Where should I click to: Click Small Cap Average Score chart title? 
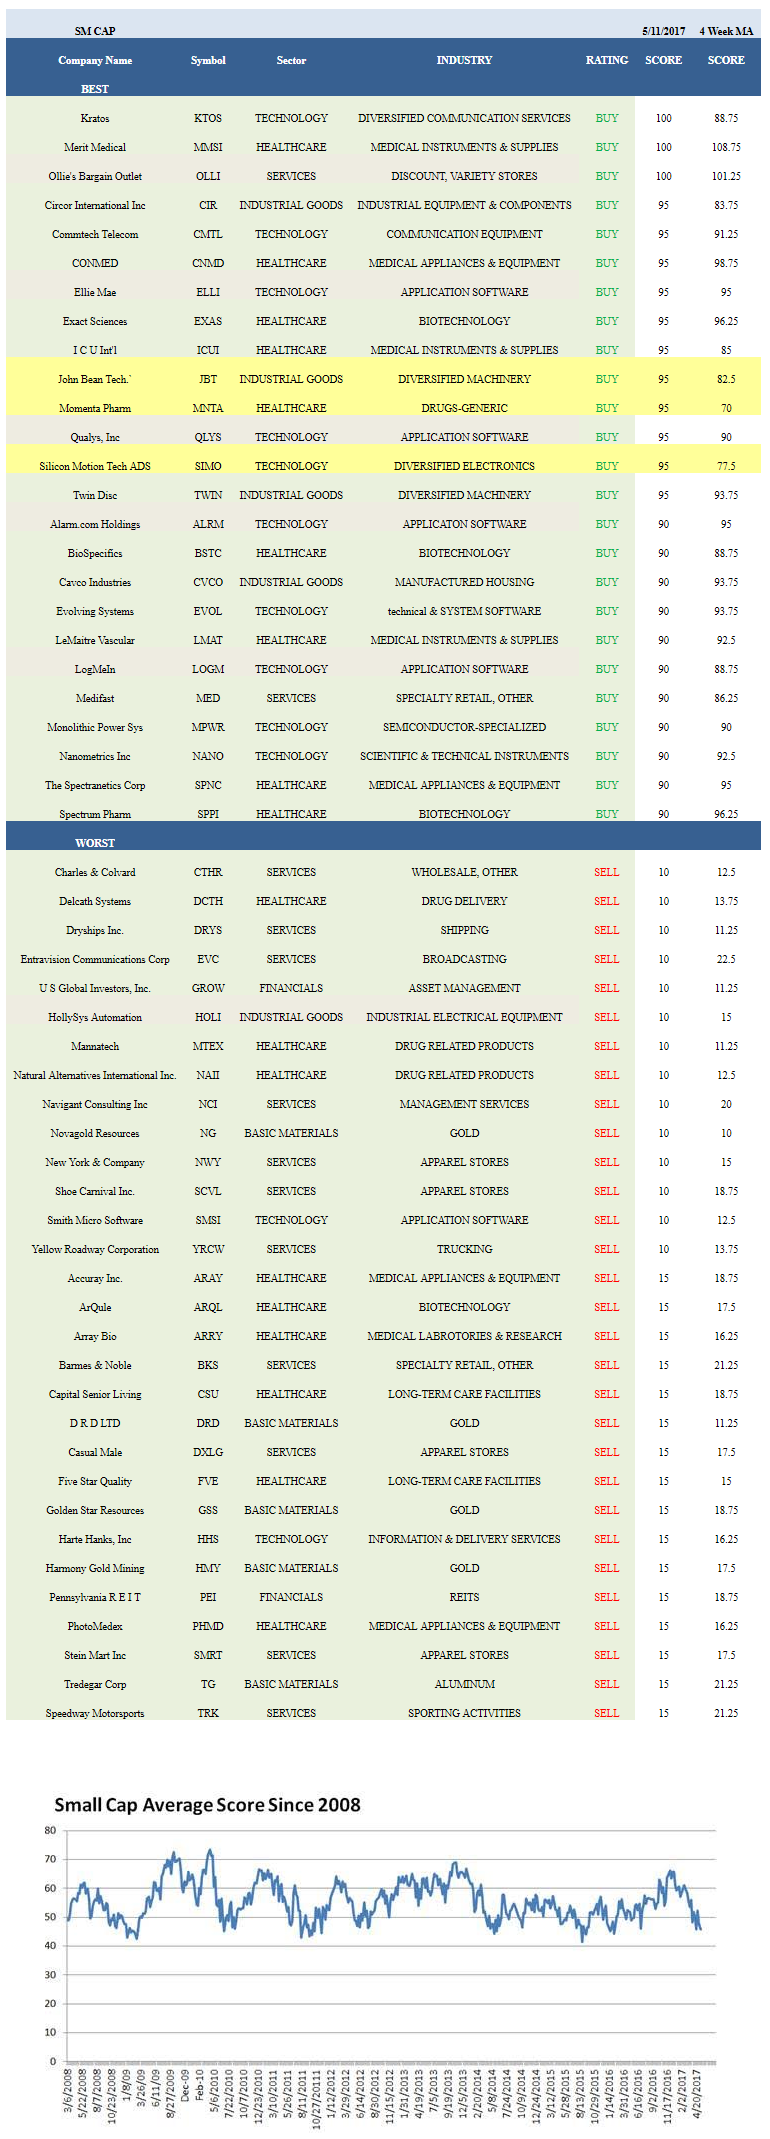pyautogui.click(x=207, y=1804)
